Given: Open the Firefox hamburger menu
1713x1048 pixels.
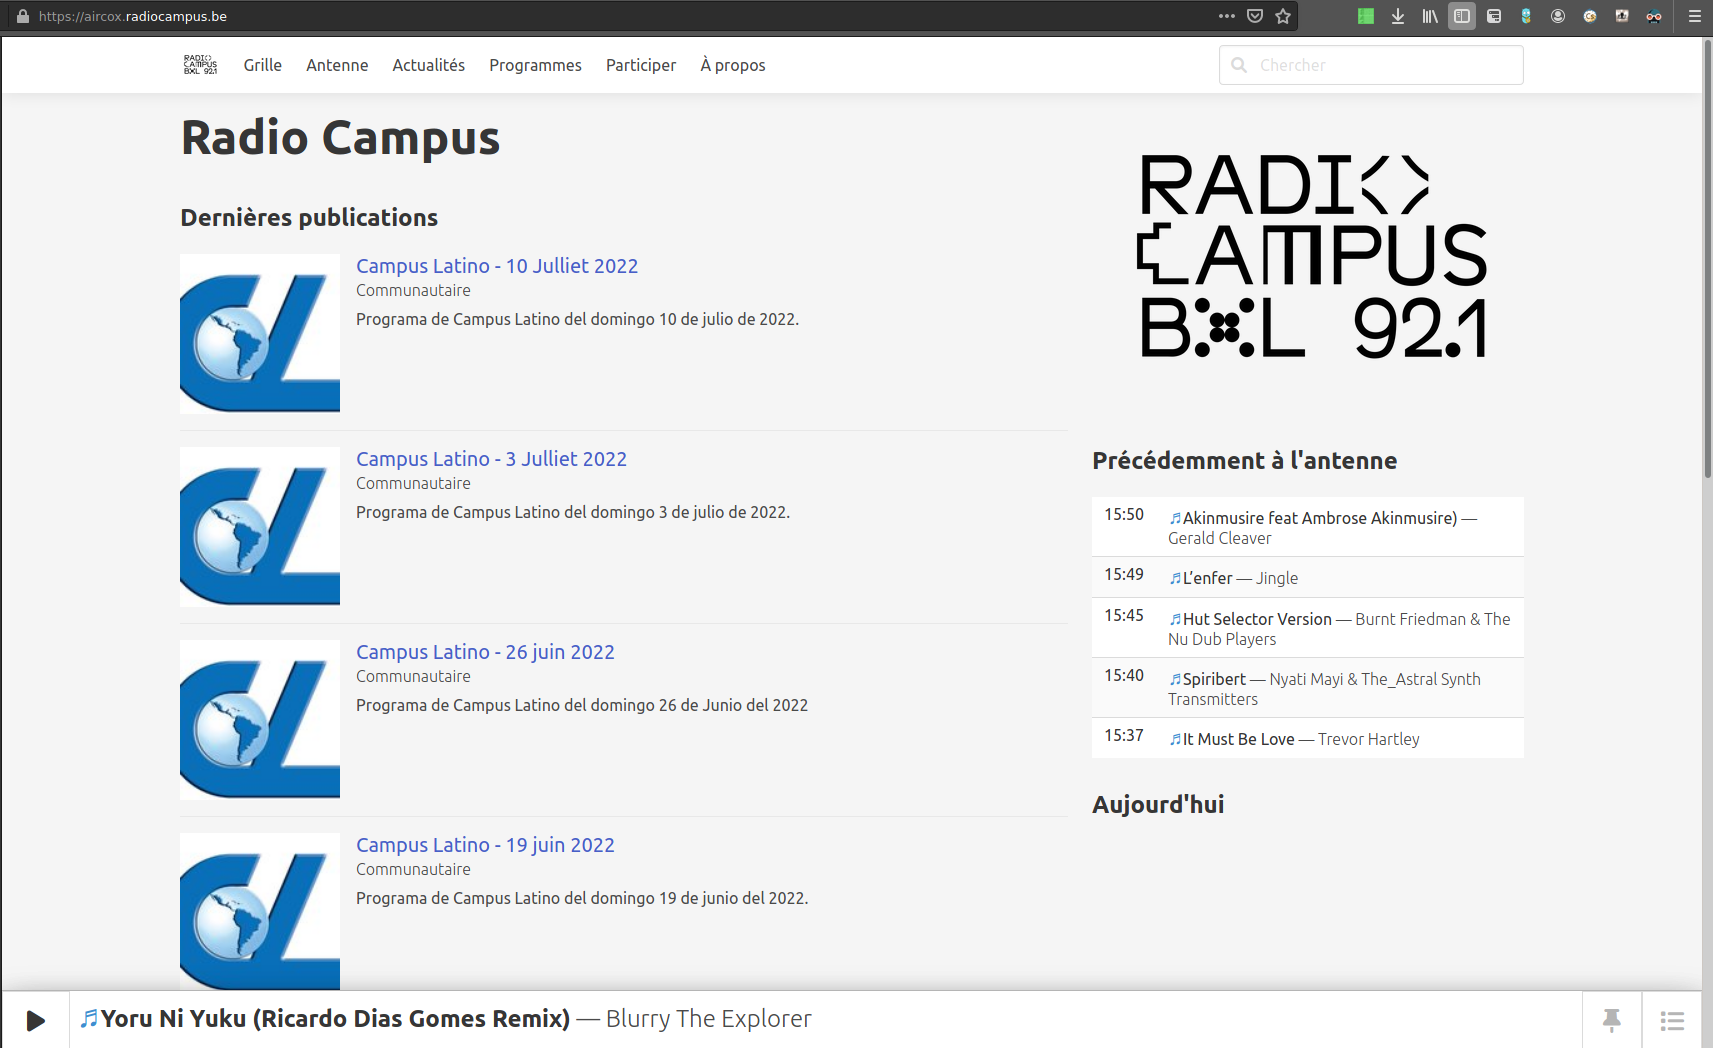Looking at the screenshot, I should click(1695, 16).
